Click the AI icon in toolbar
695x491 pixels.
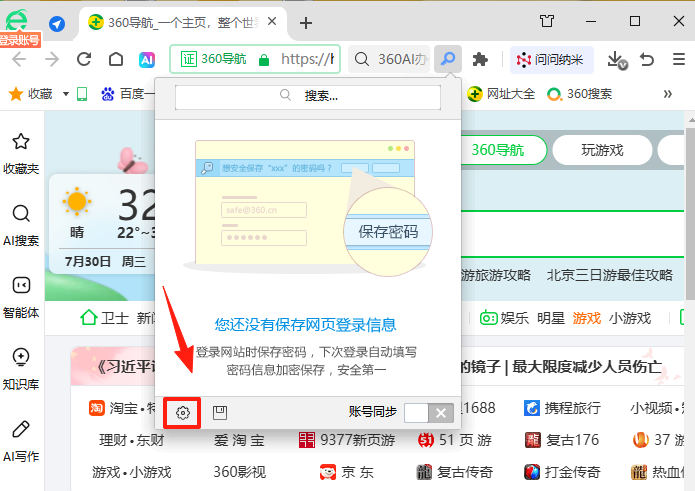click(147, 59)
